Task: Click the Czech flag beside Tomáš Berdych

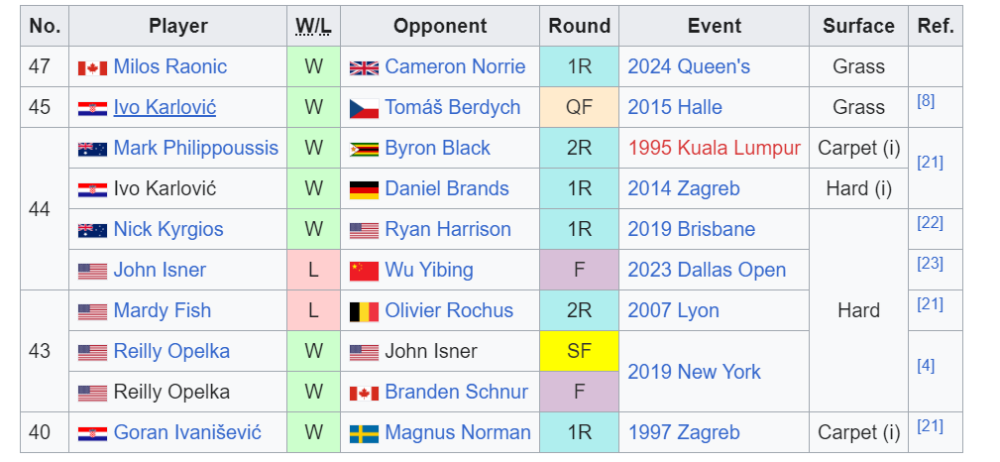Action: [x=363, y=109]
